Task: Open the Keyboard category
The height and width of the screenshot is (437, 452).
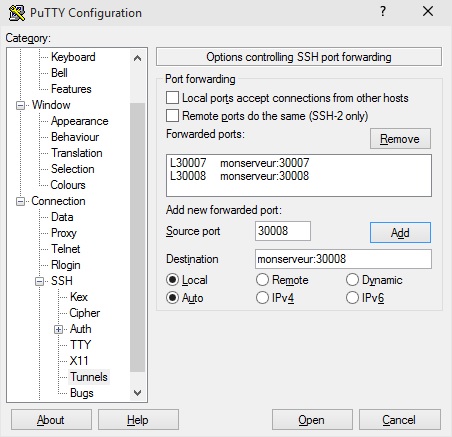Action: coord(73,57)
